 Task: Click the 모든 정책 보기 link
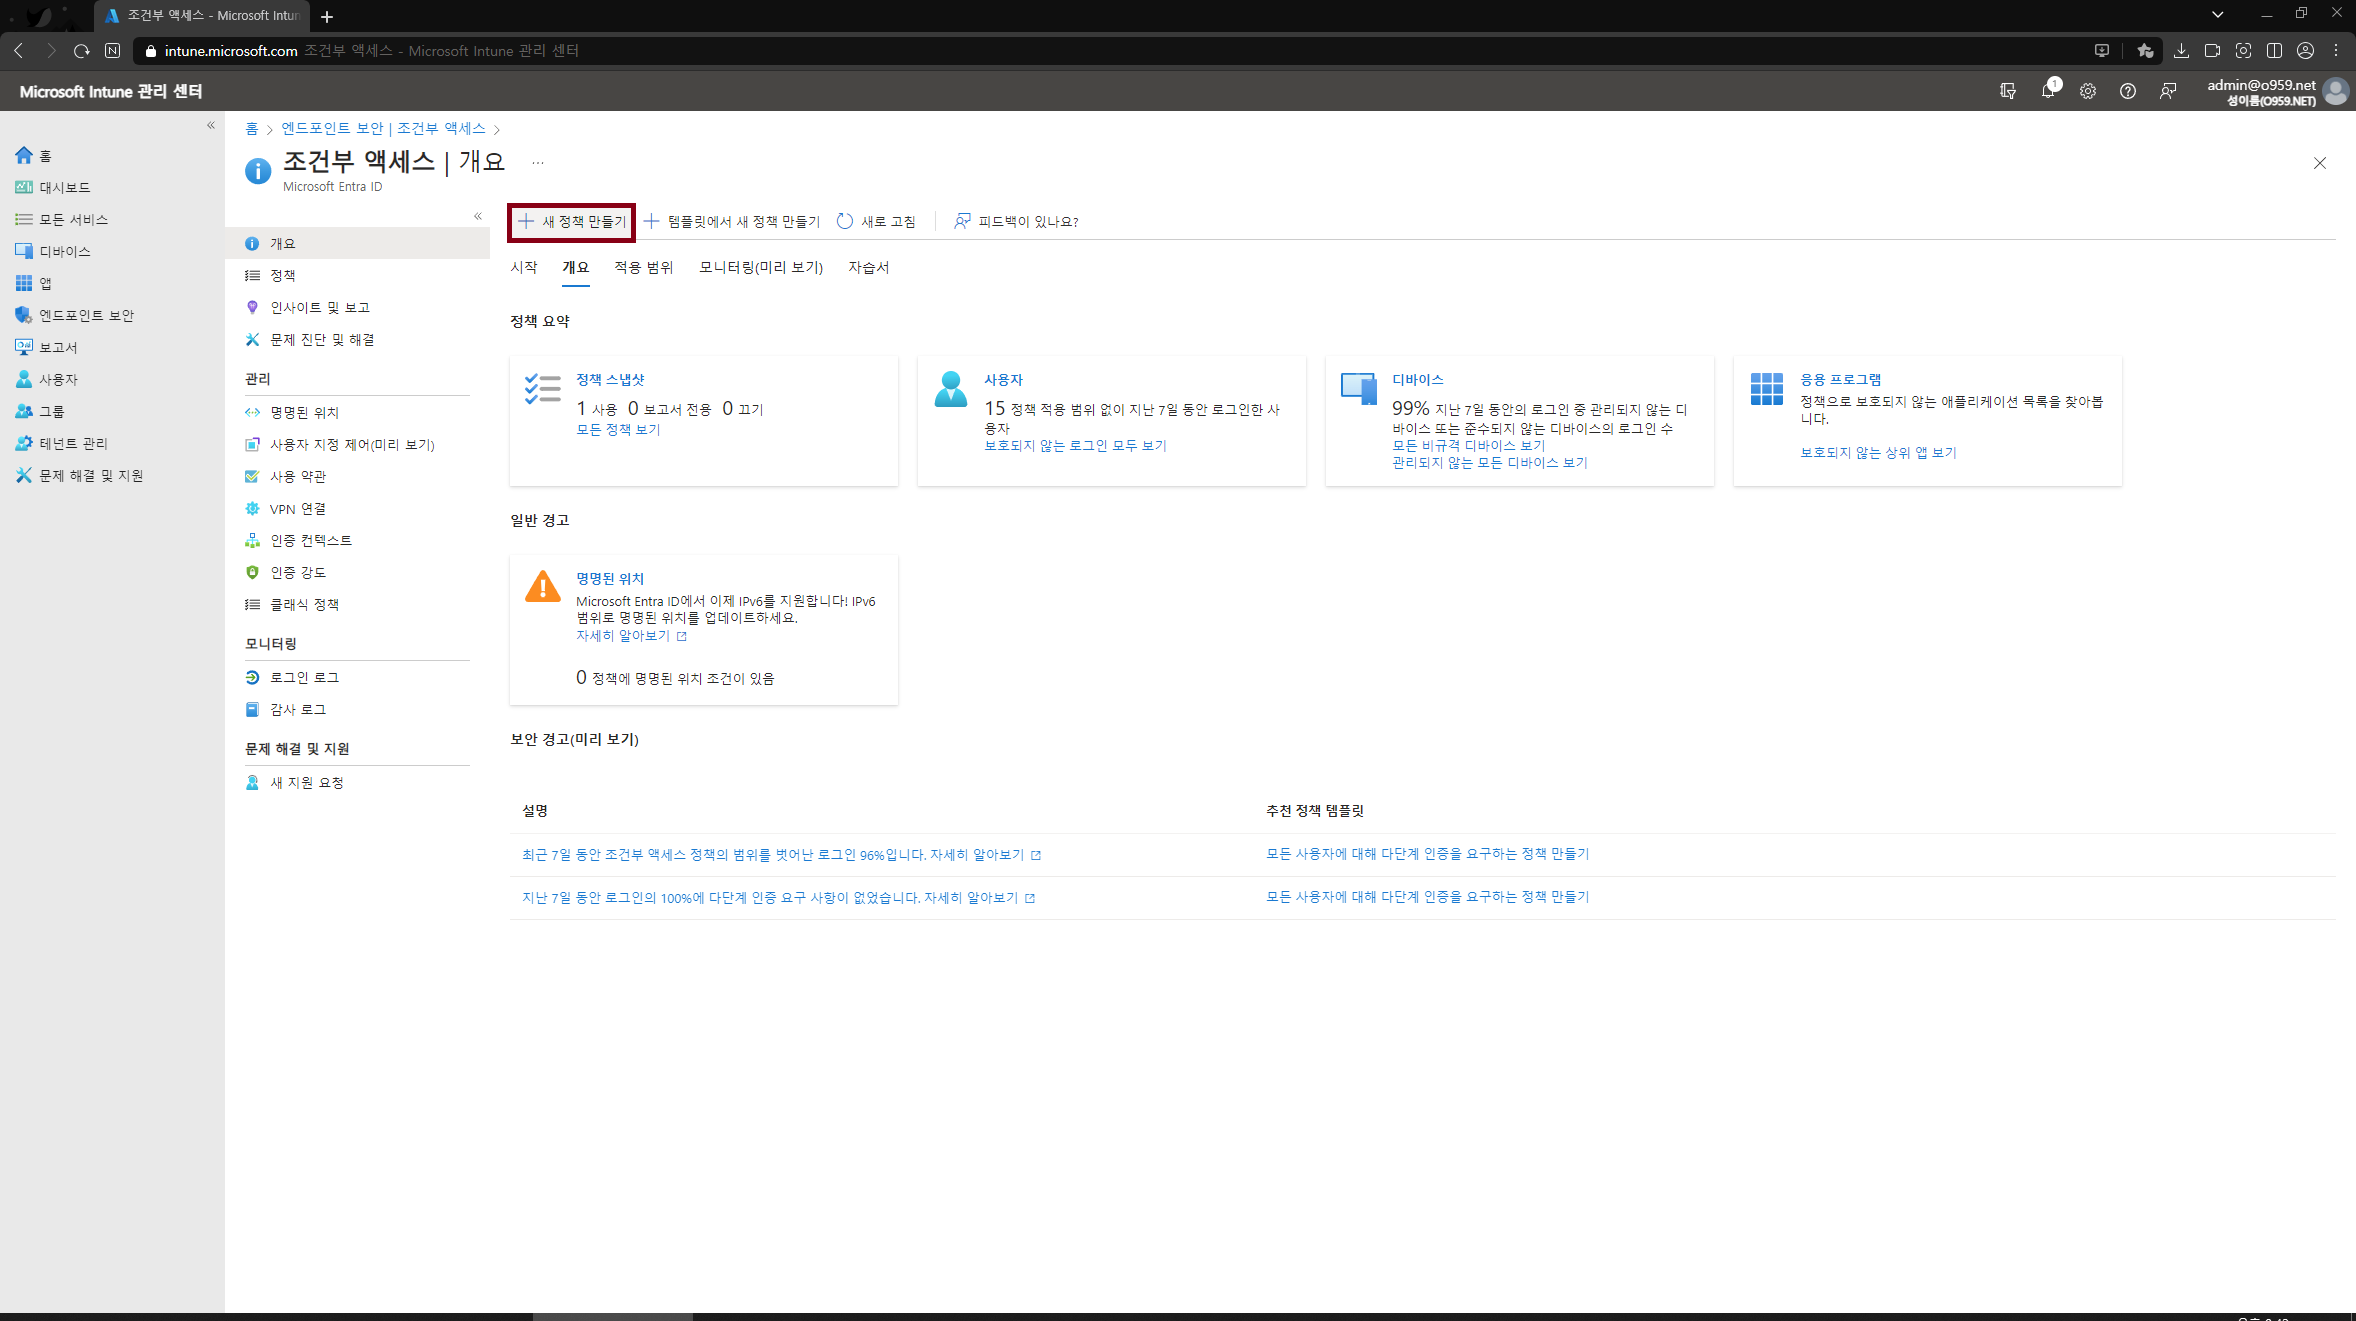point(618,429)
